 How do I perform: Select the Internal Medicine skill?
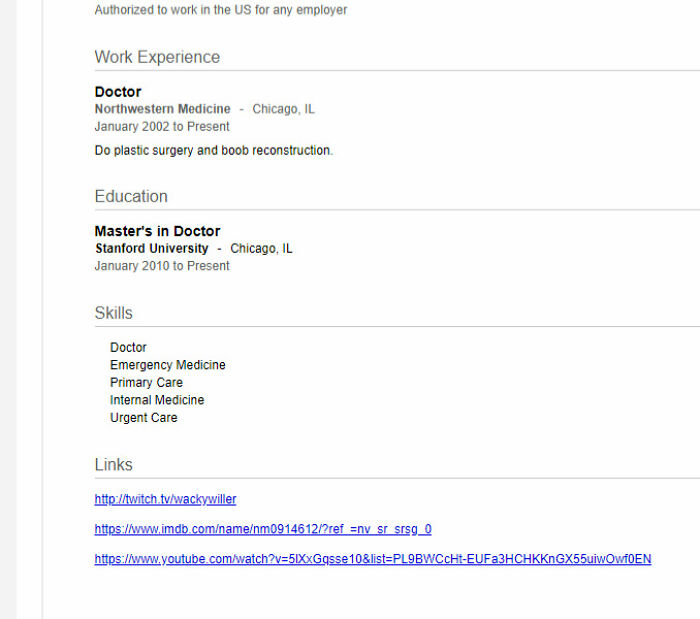tap(157, 400)
